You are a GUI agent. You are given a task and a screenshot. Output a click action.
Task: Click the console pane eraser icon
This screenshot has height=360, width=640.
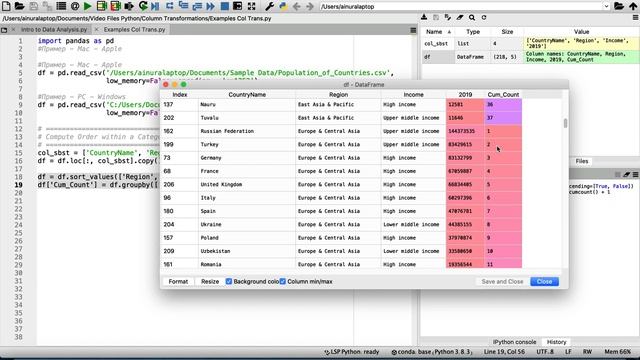[627, 175]
